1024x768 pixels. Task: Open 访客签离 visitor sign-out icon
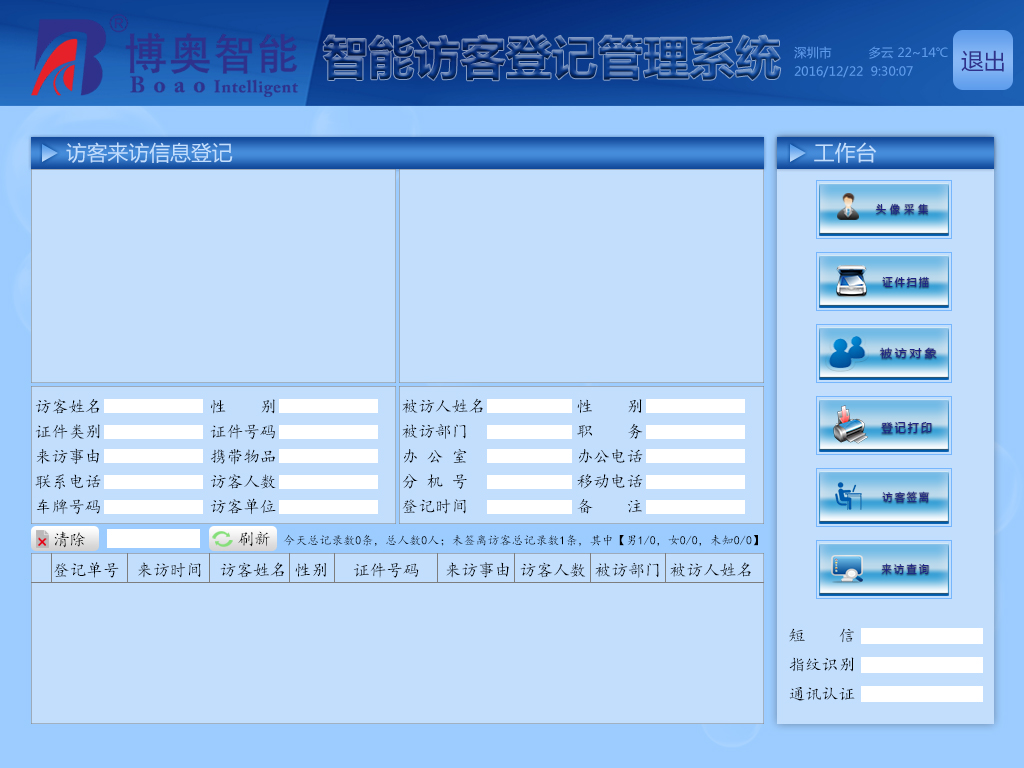tap(883, 497)
